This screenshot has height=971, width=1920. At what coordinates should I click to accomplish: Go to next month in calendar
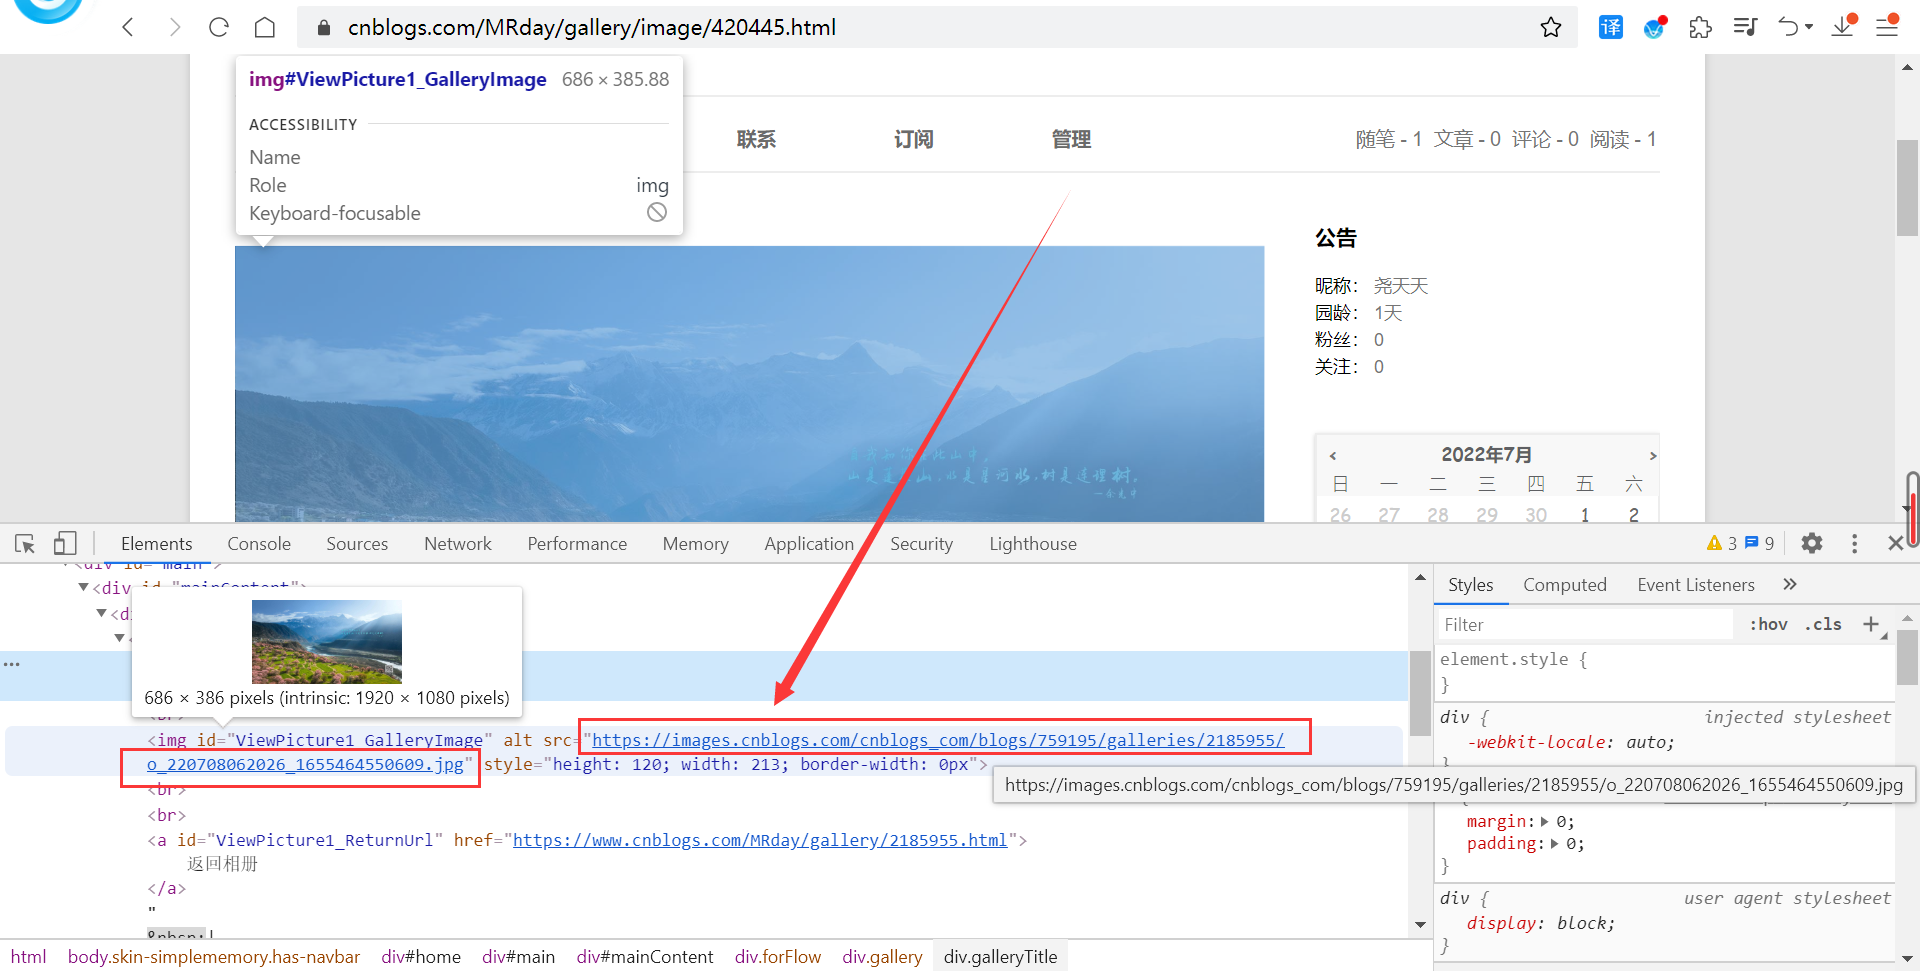tap(1652, 456)
